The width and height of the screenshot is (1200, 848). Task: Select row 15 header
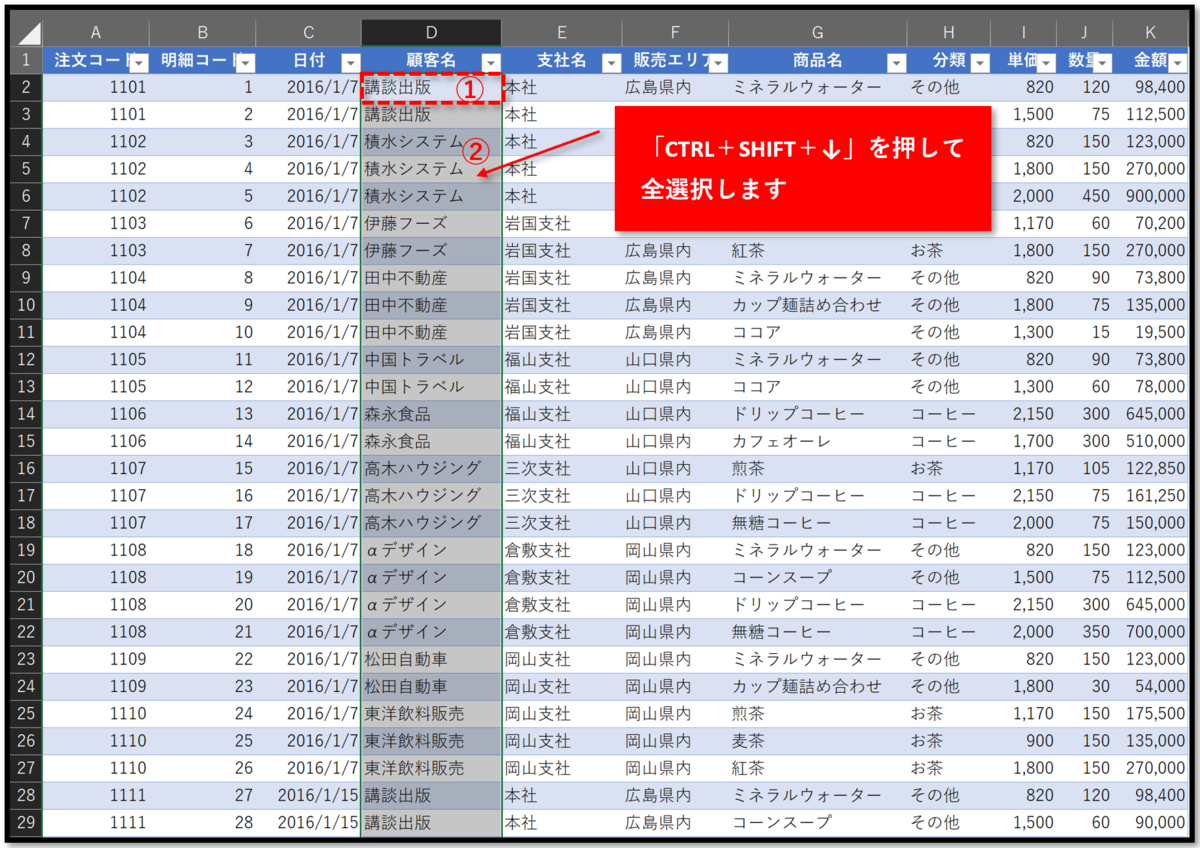25,440
